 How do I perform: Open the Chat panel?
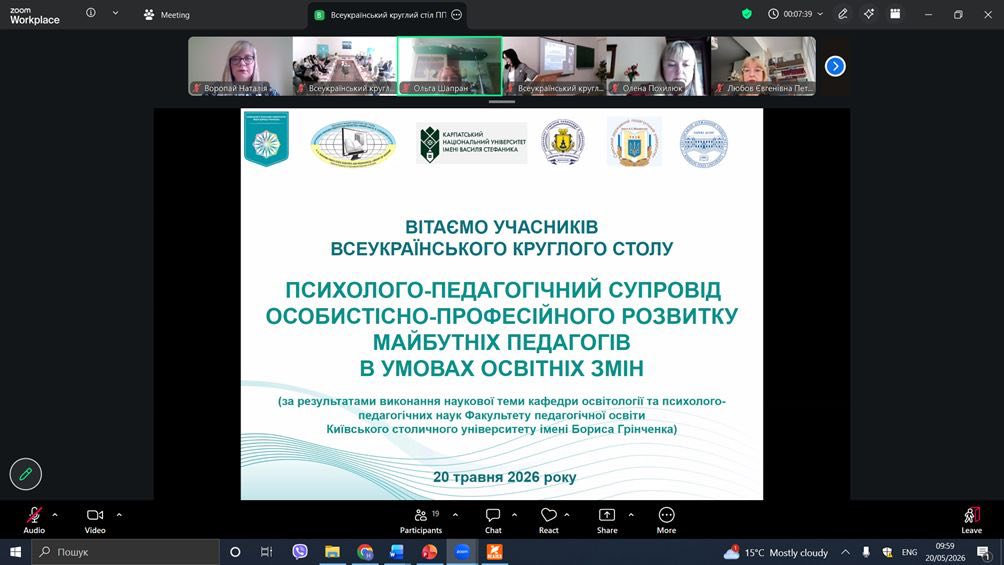point(493,520)
